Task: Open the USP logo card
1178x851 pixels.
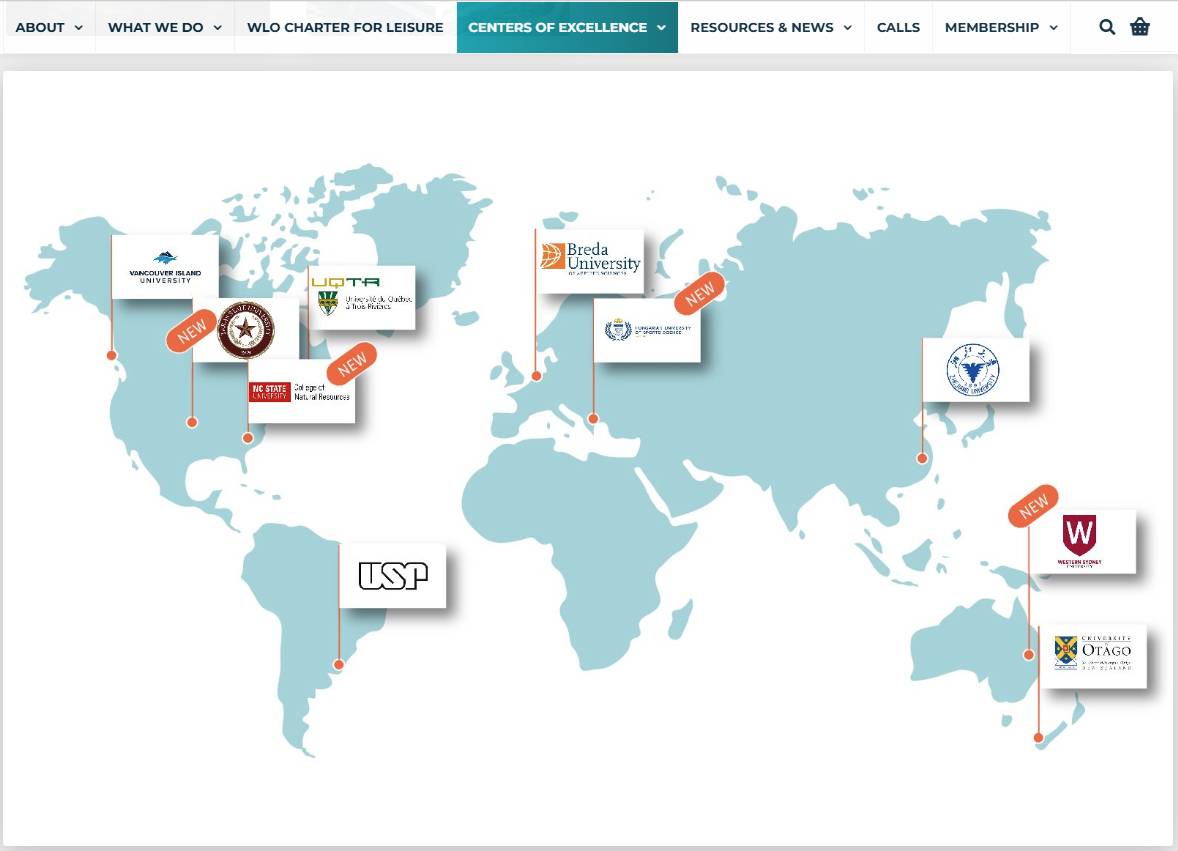Action: 392,575
